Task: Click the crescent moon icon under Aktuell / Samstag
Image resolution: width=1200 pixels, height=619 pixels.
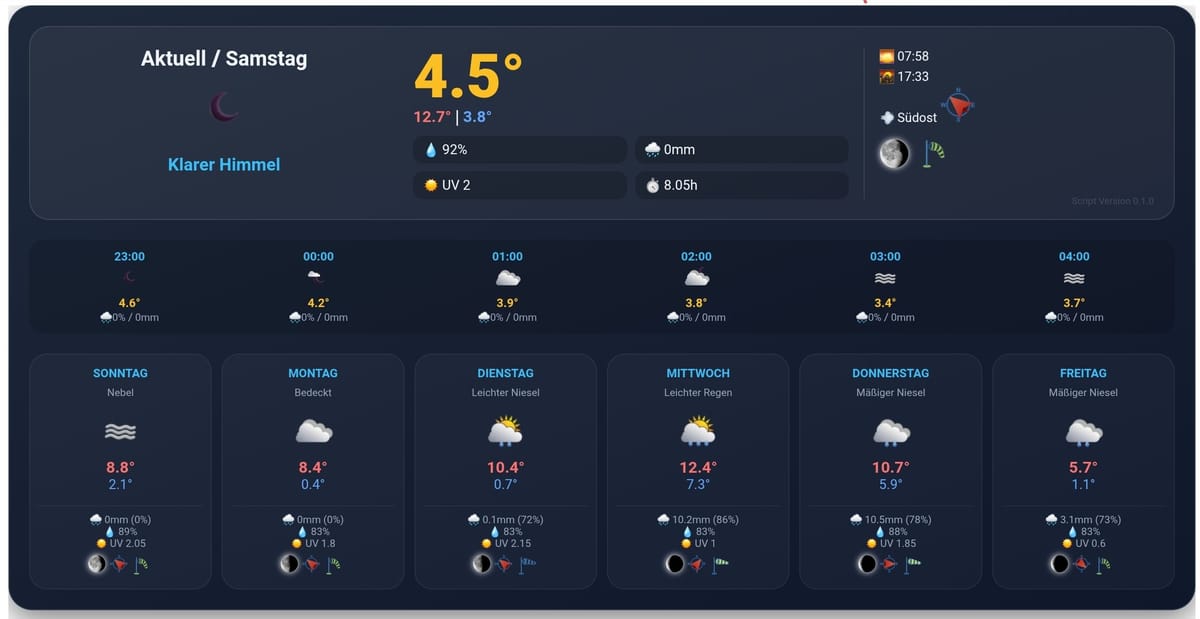Action: pos(224,106)
